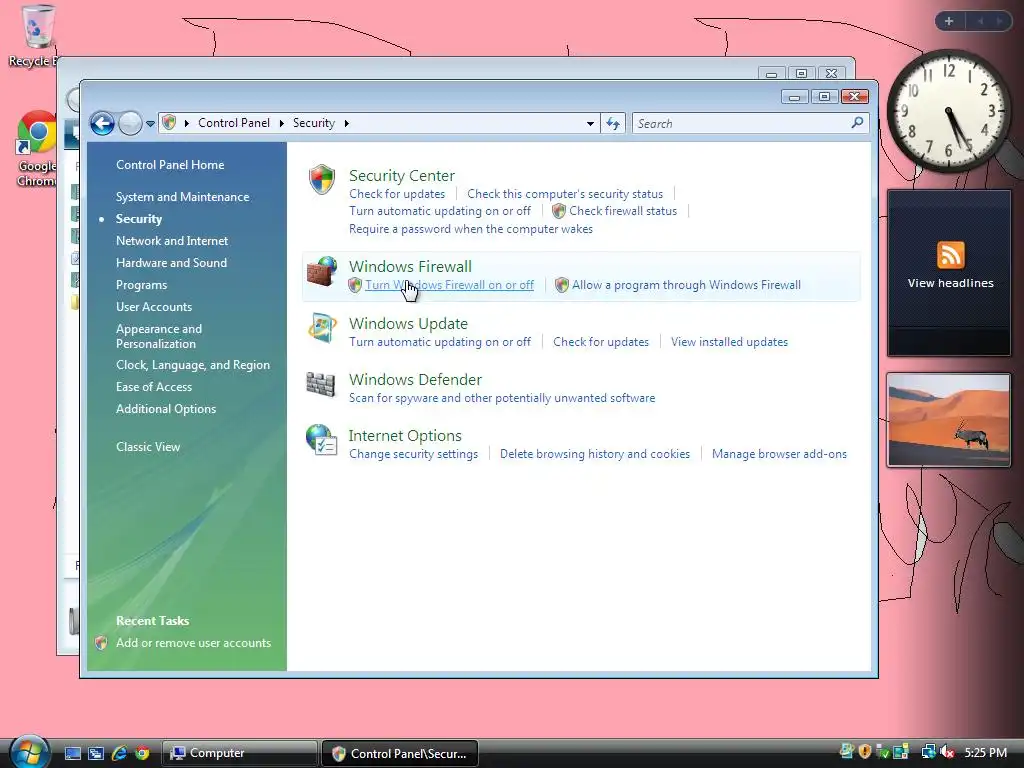The image size is (1024, 768).
Task: Select System and Maintenance category
Action: [182, 197]
